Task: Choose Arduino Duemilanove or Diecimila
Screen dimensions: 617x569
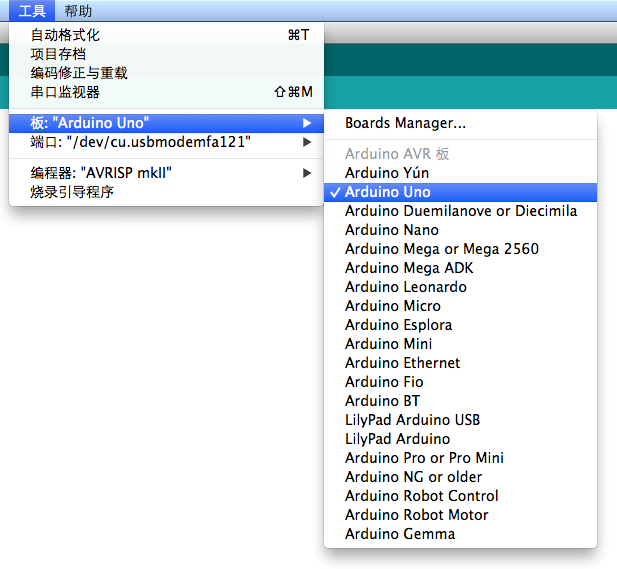Action: click(461, 211)
